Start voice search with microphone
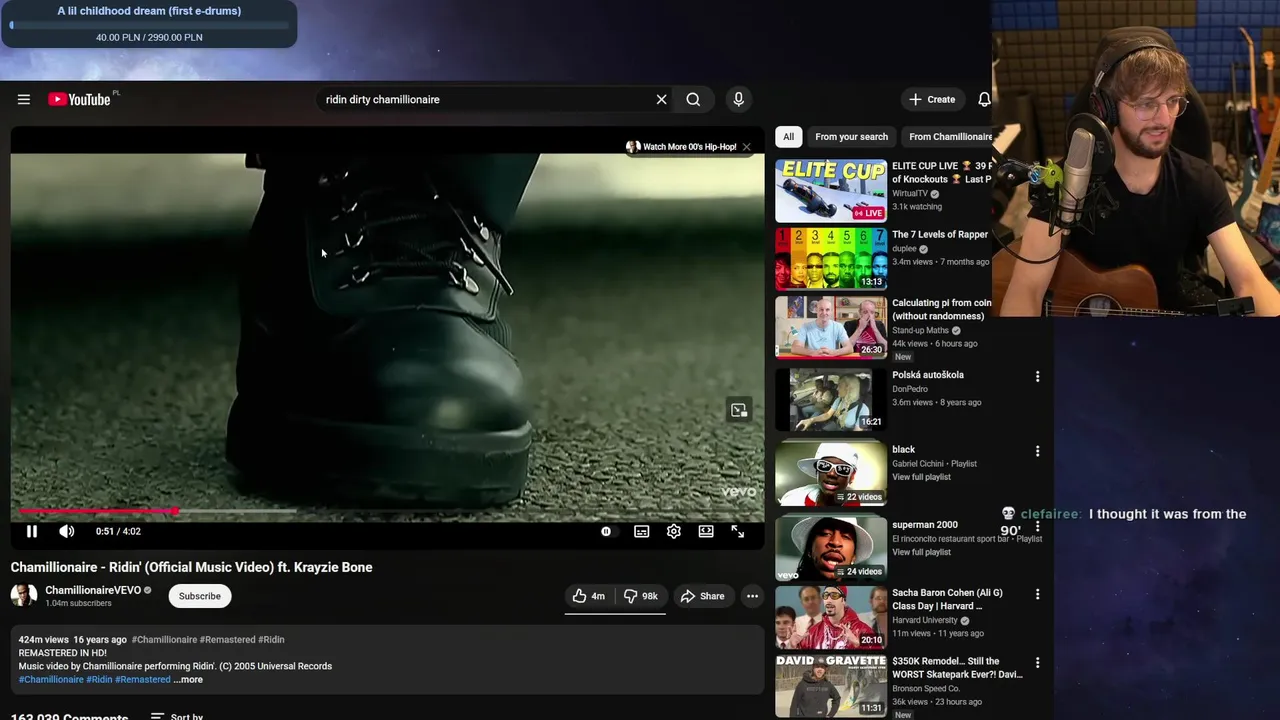 (738, 99)
